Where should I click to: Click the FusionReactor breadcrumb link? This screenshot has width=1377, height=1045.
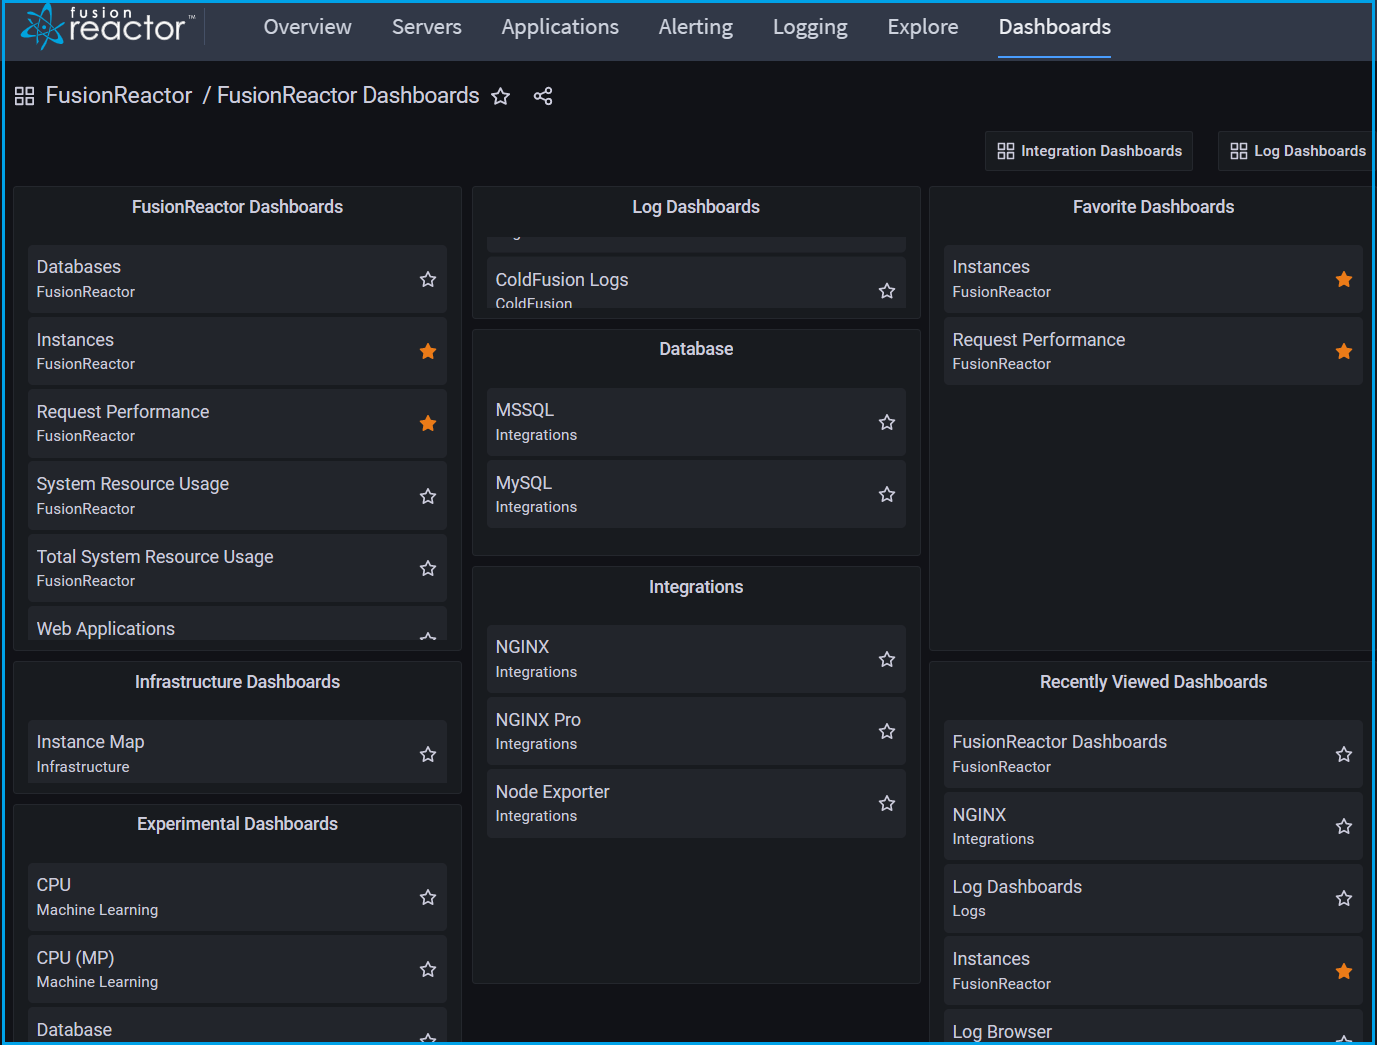(x=119, y=96)
